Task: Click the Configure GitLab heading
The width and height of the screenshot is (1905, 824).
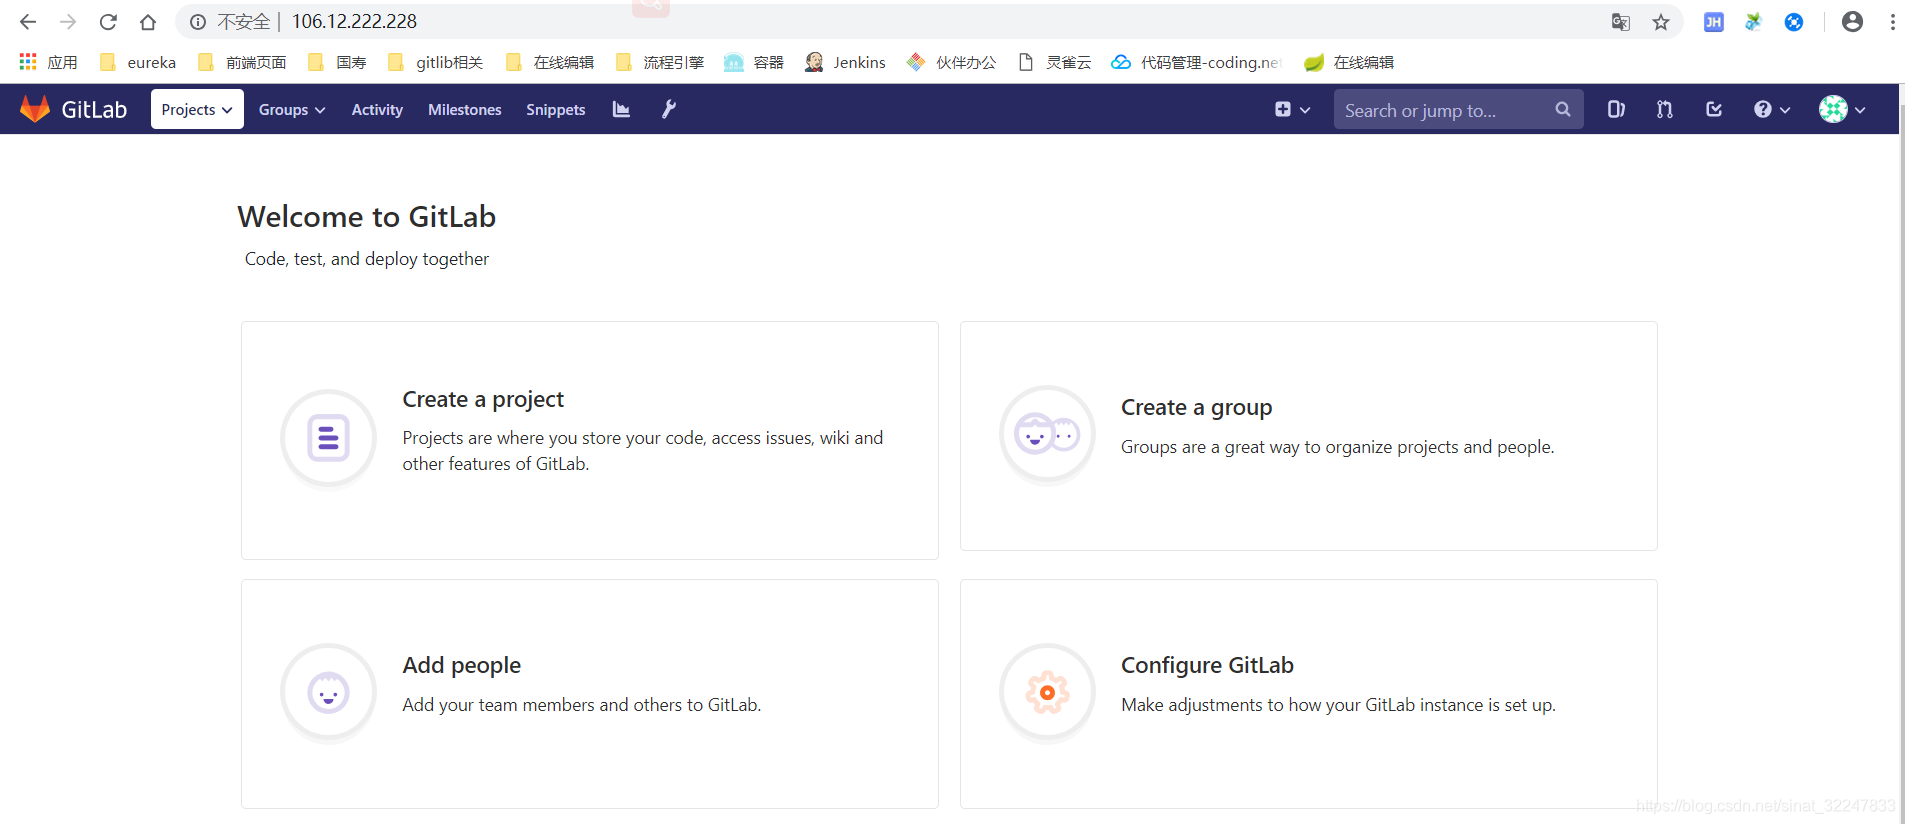Action: point(1207,665)
